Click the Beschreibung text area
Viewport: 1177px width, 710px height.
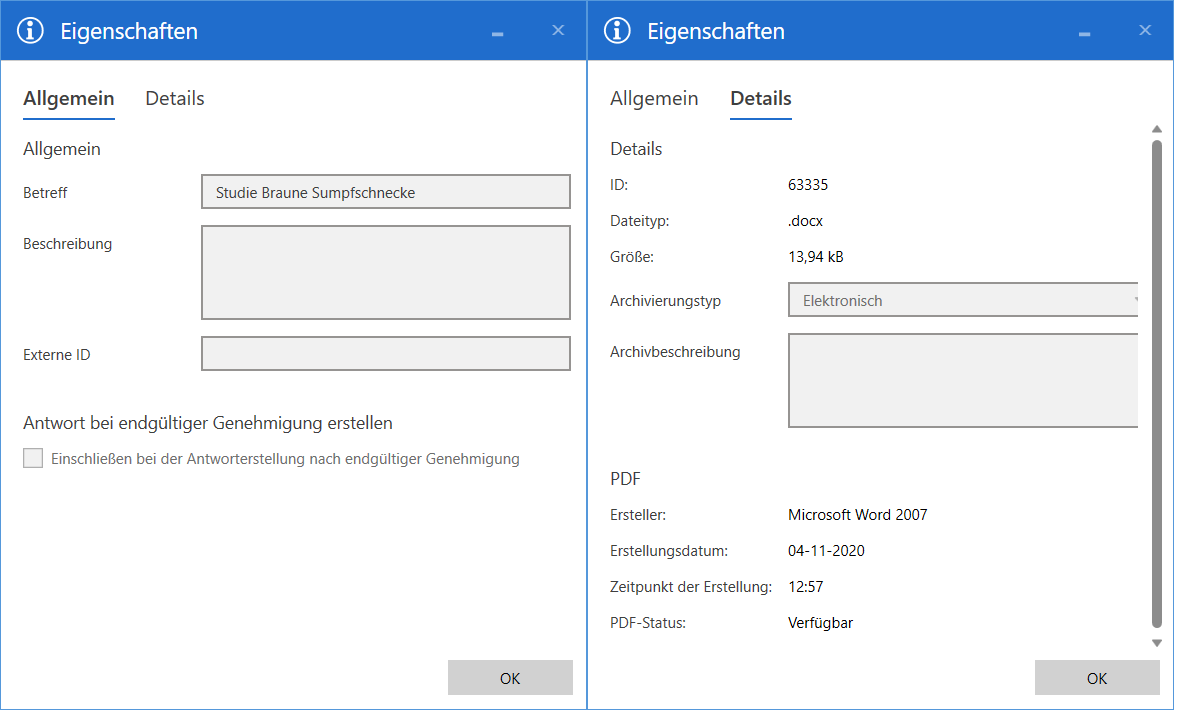(386, 272)
